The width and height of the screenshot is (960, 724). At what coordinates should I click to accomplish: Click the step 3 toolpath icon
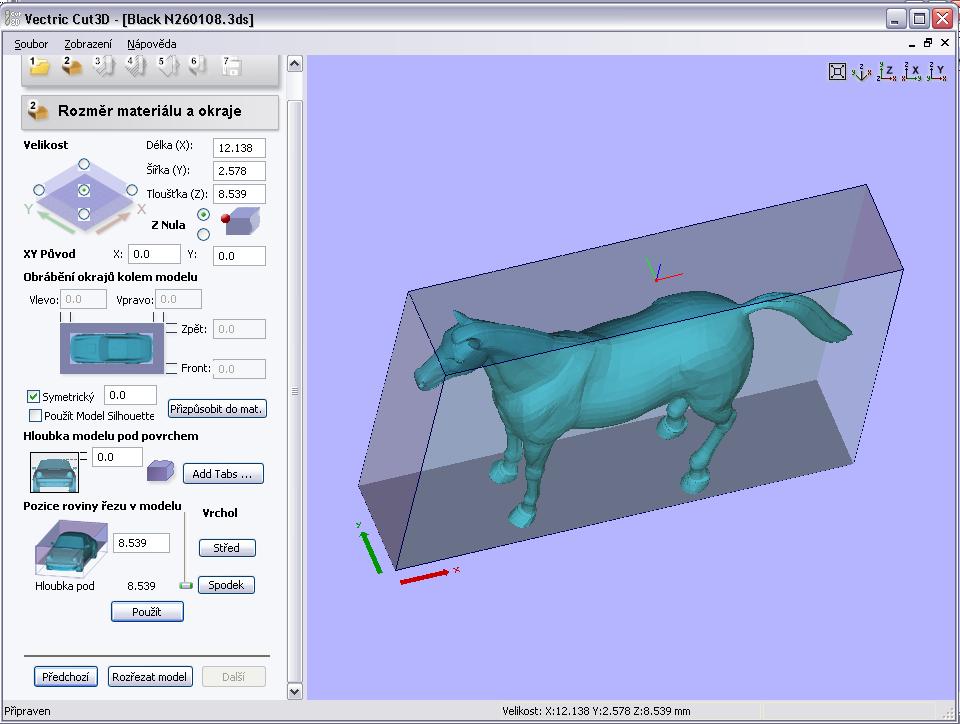[103, 66]
